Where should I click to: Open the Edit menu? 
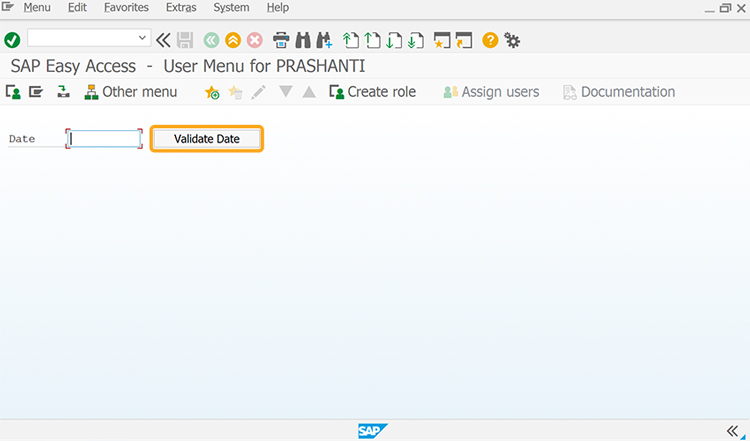tap(77, 8)
